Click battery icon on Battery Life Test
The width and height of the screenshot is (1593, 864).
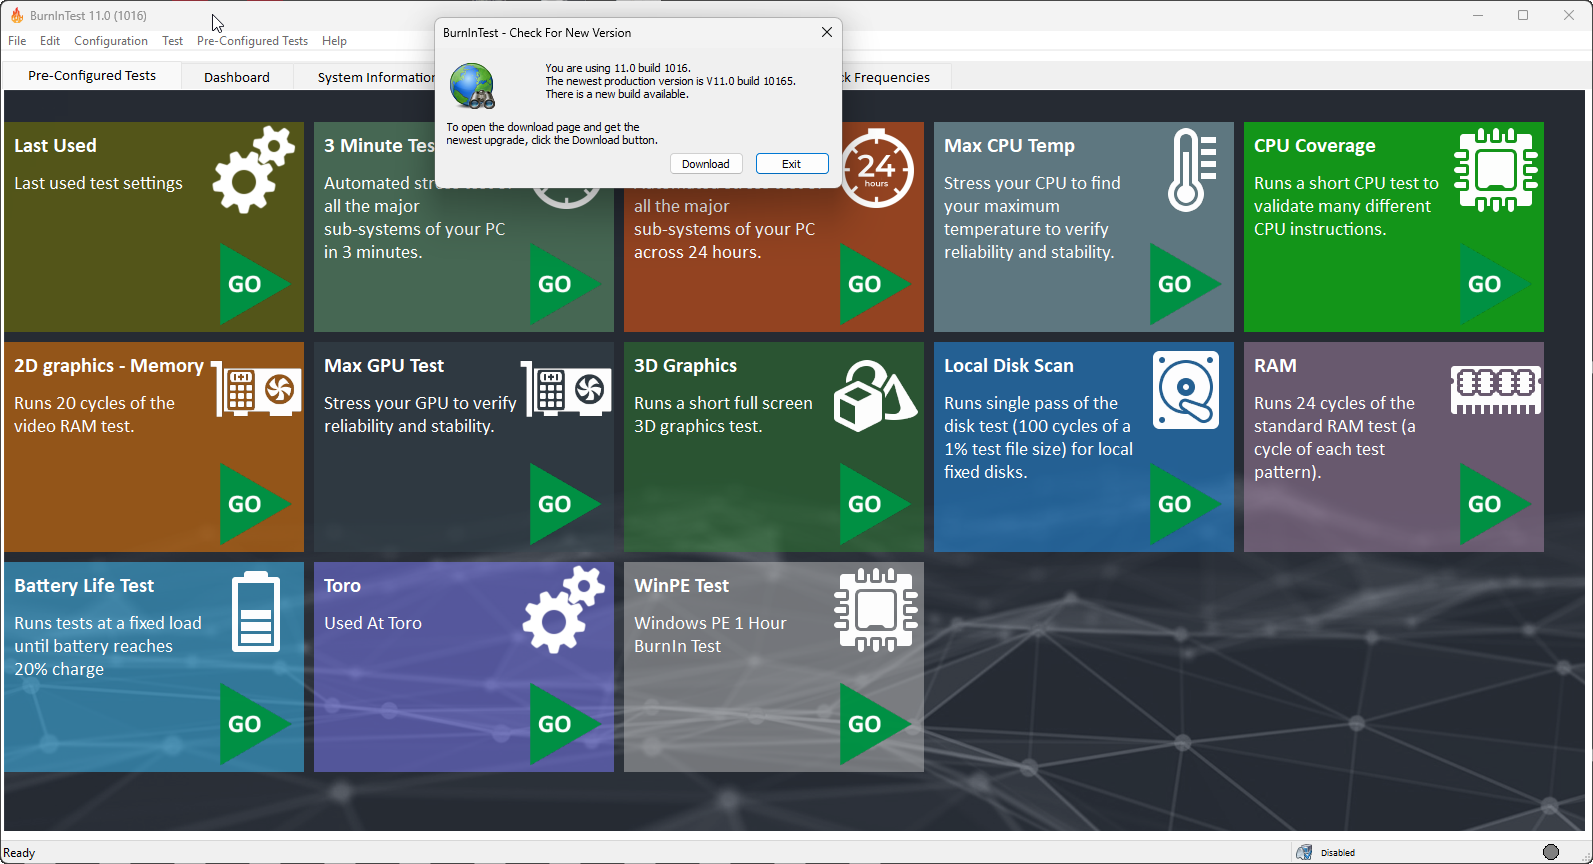[256, 611]
